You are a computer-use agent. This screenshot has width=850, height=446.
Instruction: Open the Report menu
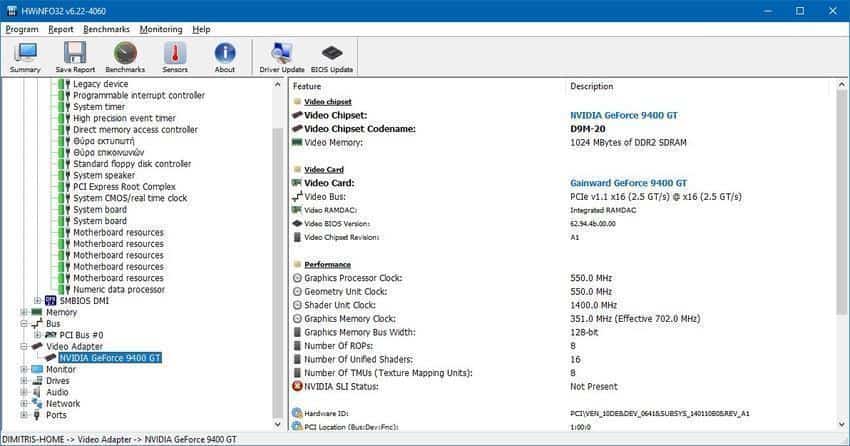[x=61, y=29]
